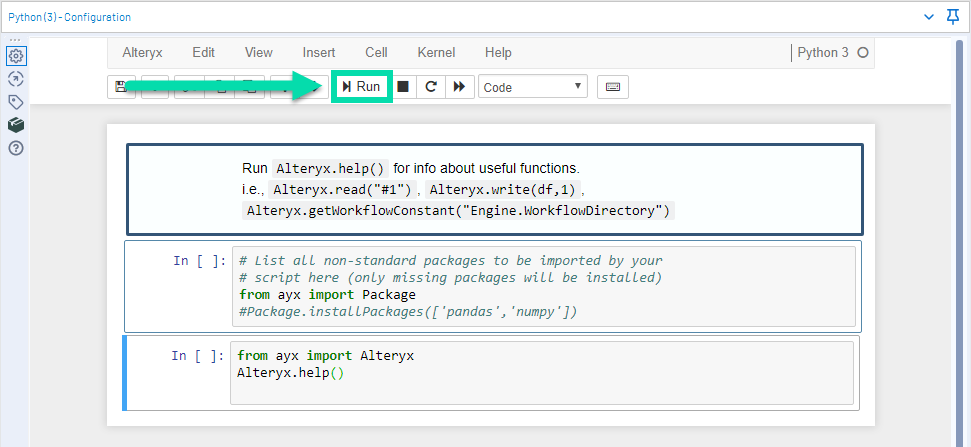971x447 pixels.
Task: Click inside the Alteryx.help() code cell
Action: (x=541, y=373)
